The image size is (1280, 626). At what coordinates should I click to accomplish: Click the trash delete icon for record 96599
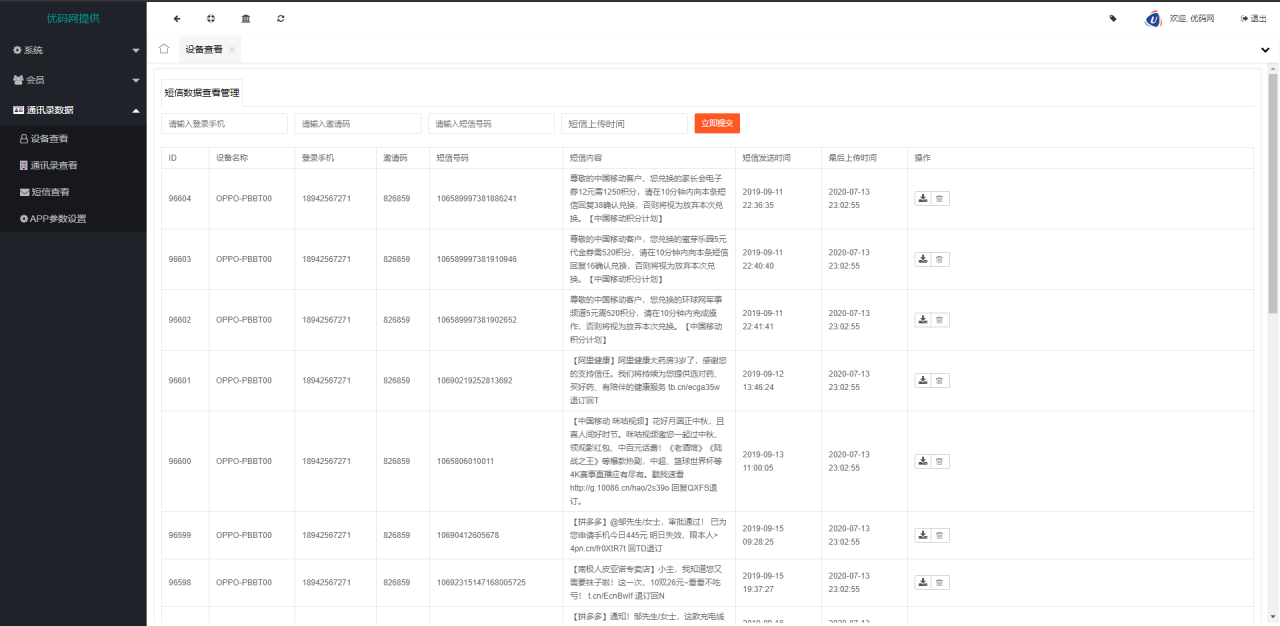point(940,534)
